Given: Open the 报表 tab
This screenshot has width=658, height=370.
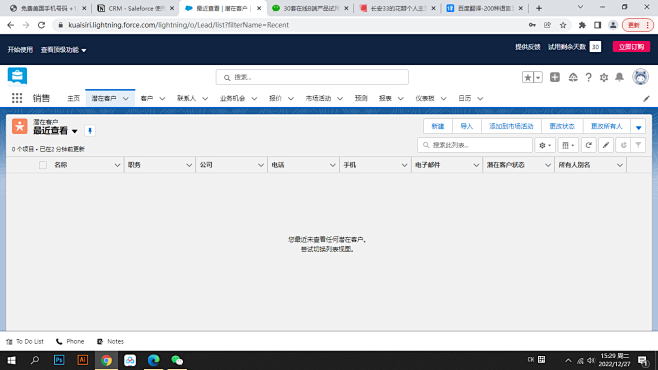Looking at the screenshot, I should click(x=385, y=98).
